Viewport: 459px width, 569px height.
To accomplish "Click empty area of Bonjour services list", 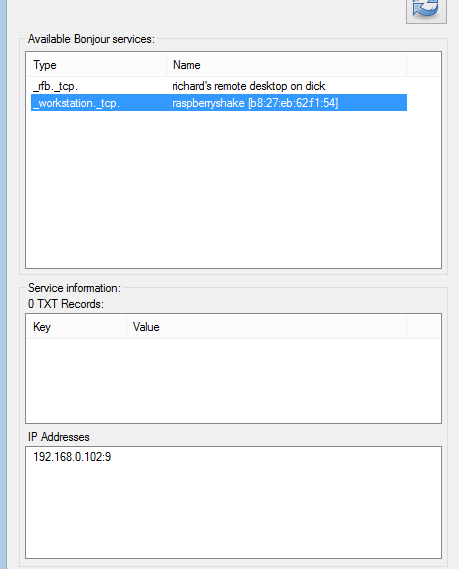I will coord(233,189).
